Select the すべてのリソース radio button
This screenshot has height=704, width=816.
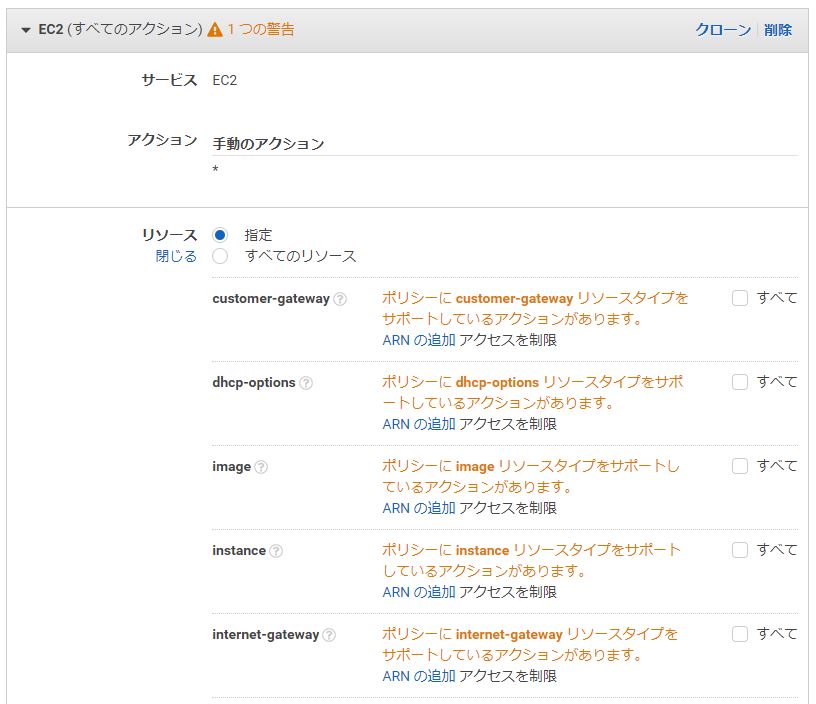click(220, 257)
